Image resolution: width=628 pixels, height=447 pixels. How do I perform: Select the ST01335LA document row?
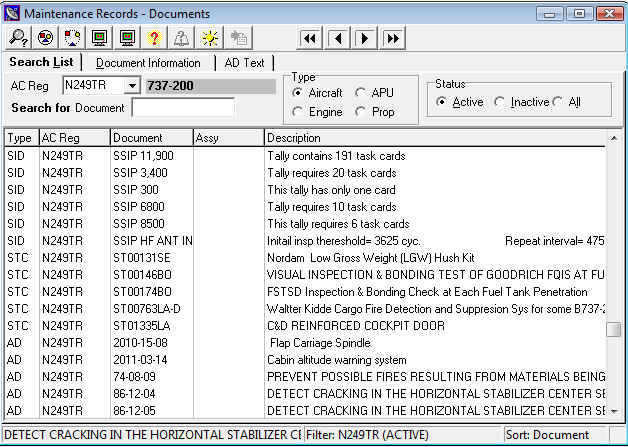[305, 326]
